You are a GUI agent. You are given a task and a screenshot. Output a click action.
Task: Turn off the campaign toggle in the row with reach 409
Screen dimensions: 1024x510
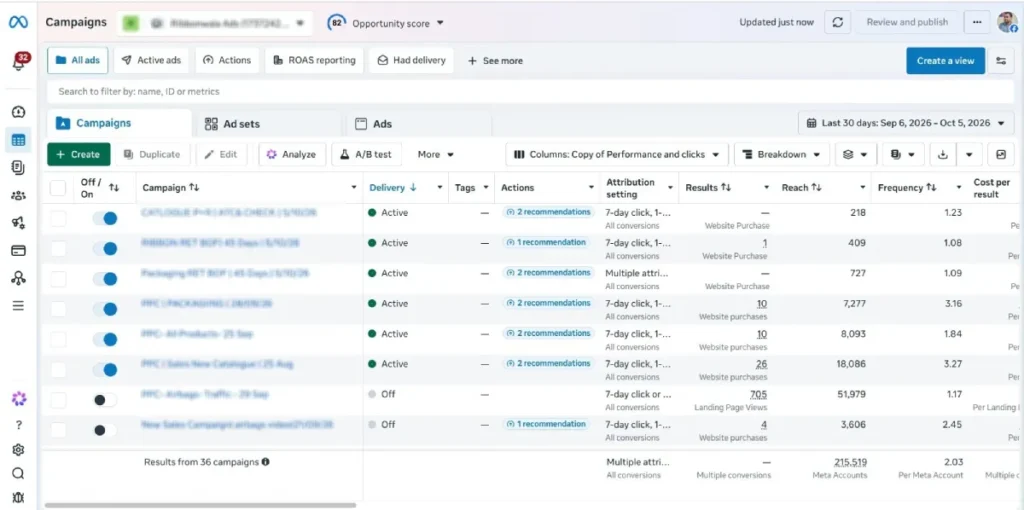click(x=105, y=248)
